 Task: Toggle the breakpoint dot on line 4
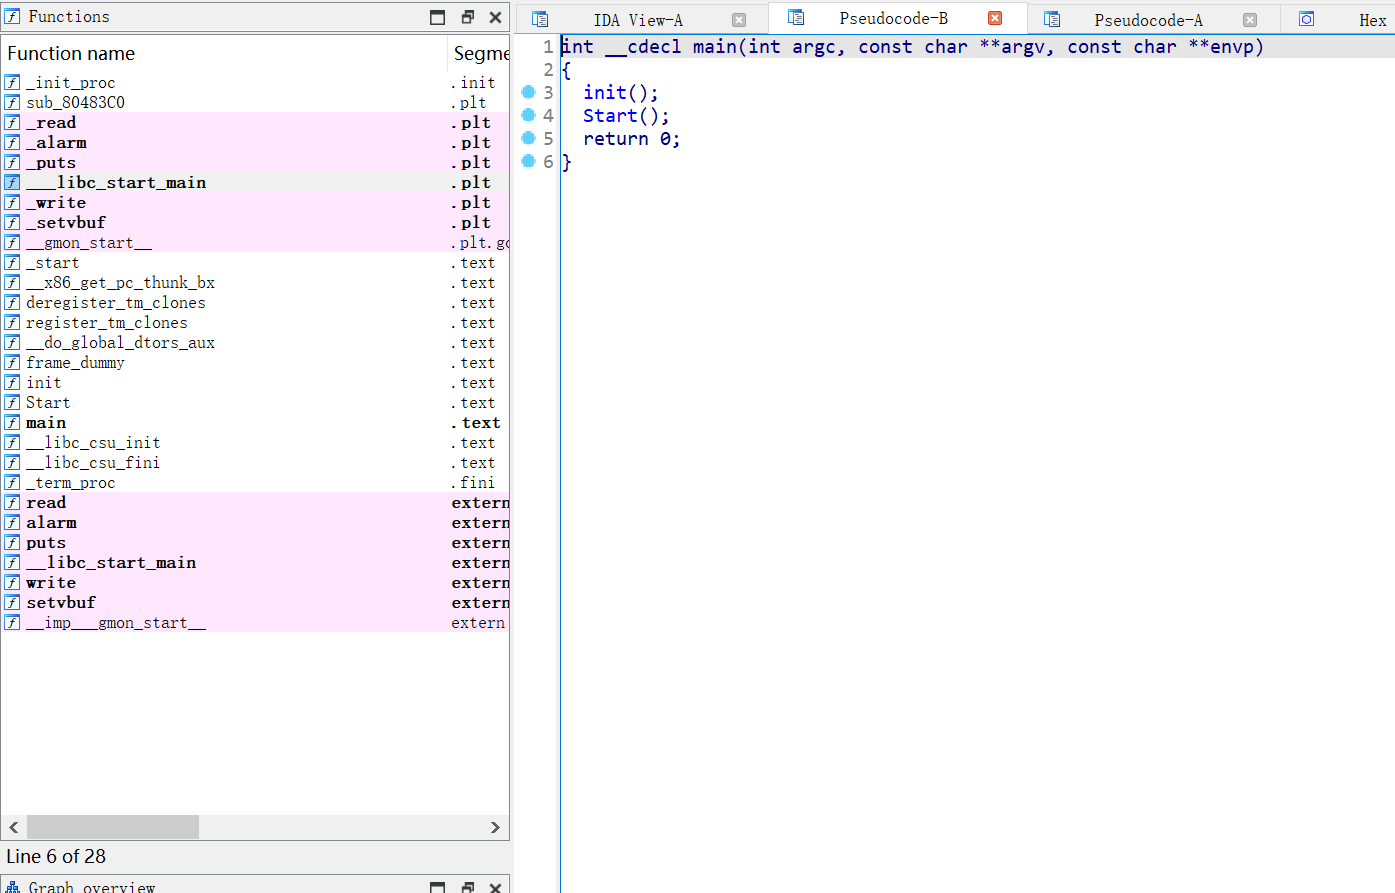(529, 115)
